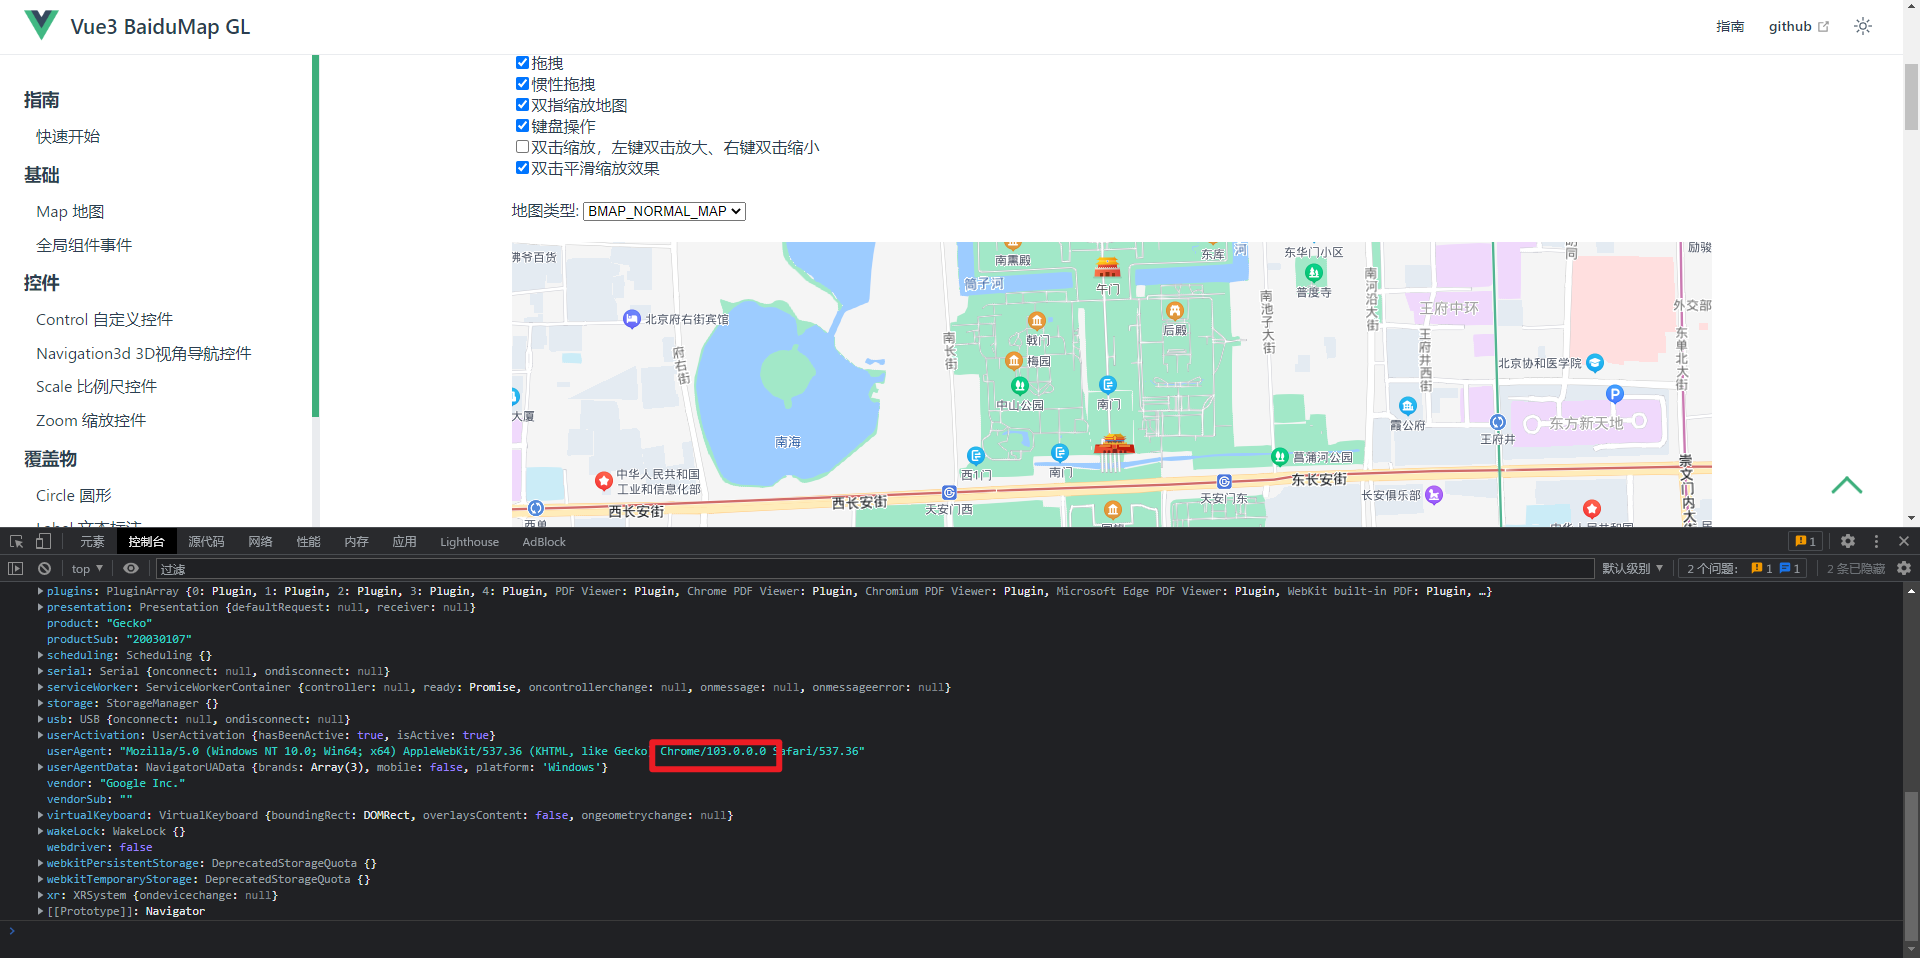Screen dimensions: 1920x958
Task: Click the 北京协和医学院 map marker
Action: [x=1595, y=362]
